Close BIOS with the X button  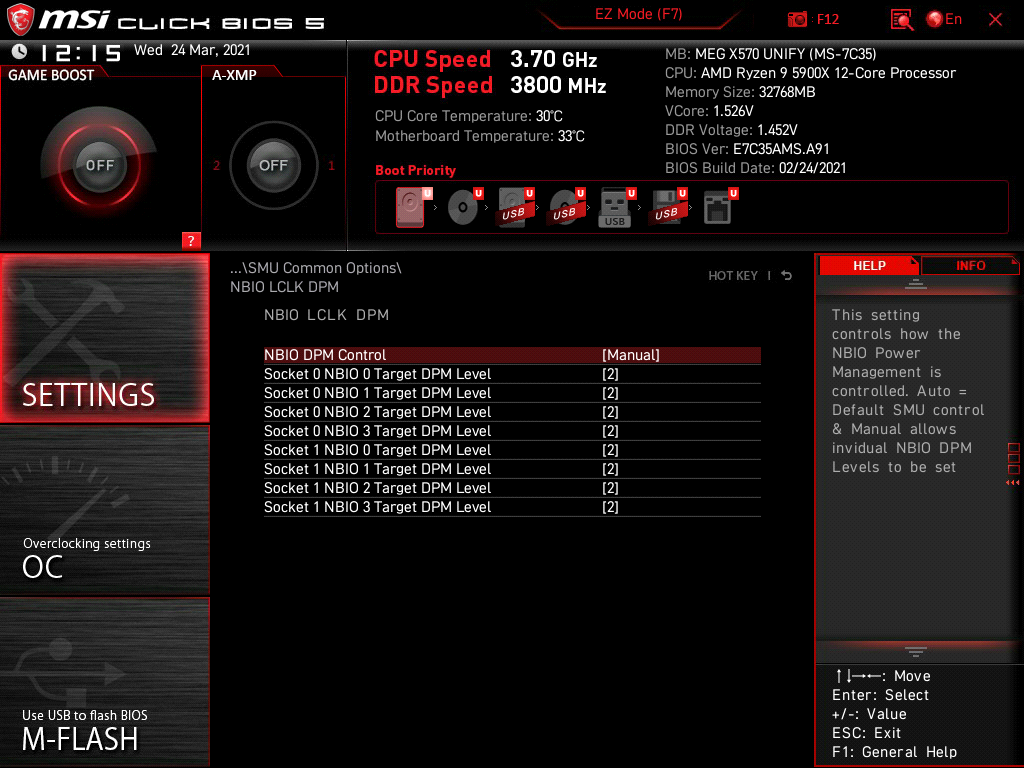995,20
